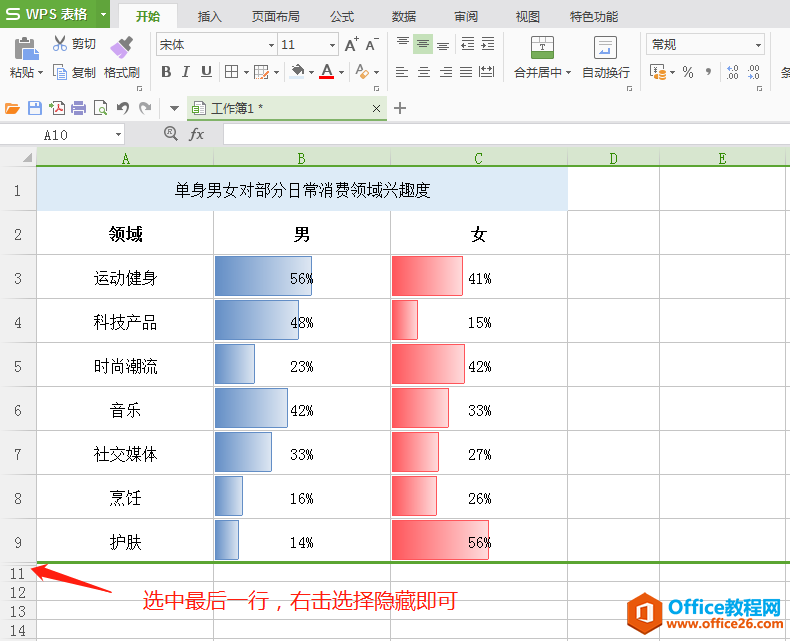Click the open folder icon

pos(12,108)
